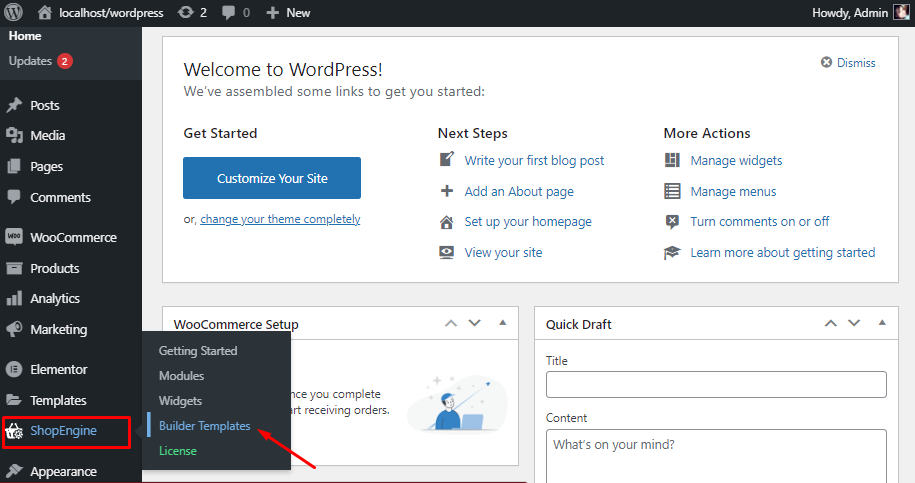The image size is (915, 483).
Task: Toggle the WooCommerce Setup panel triangle
Action: click(502, 323)
